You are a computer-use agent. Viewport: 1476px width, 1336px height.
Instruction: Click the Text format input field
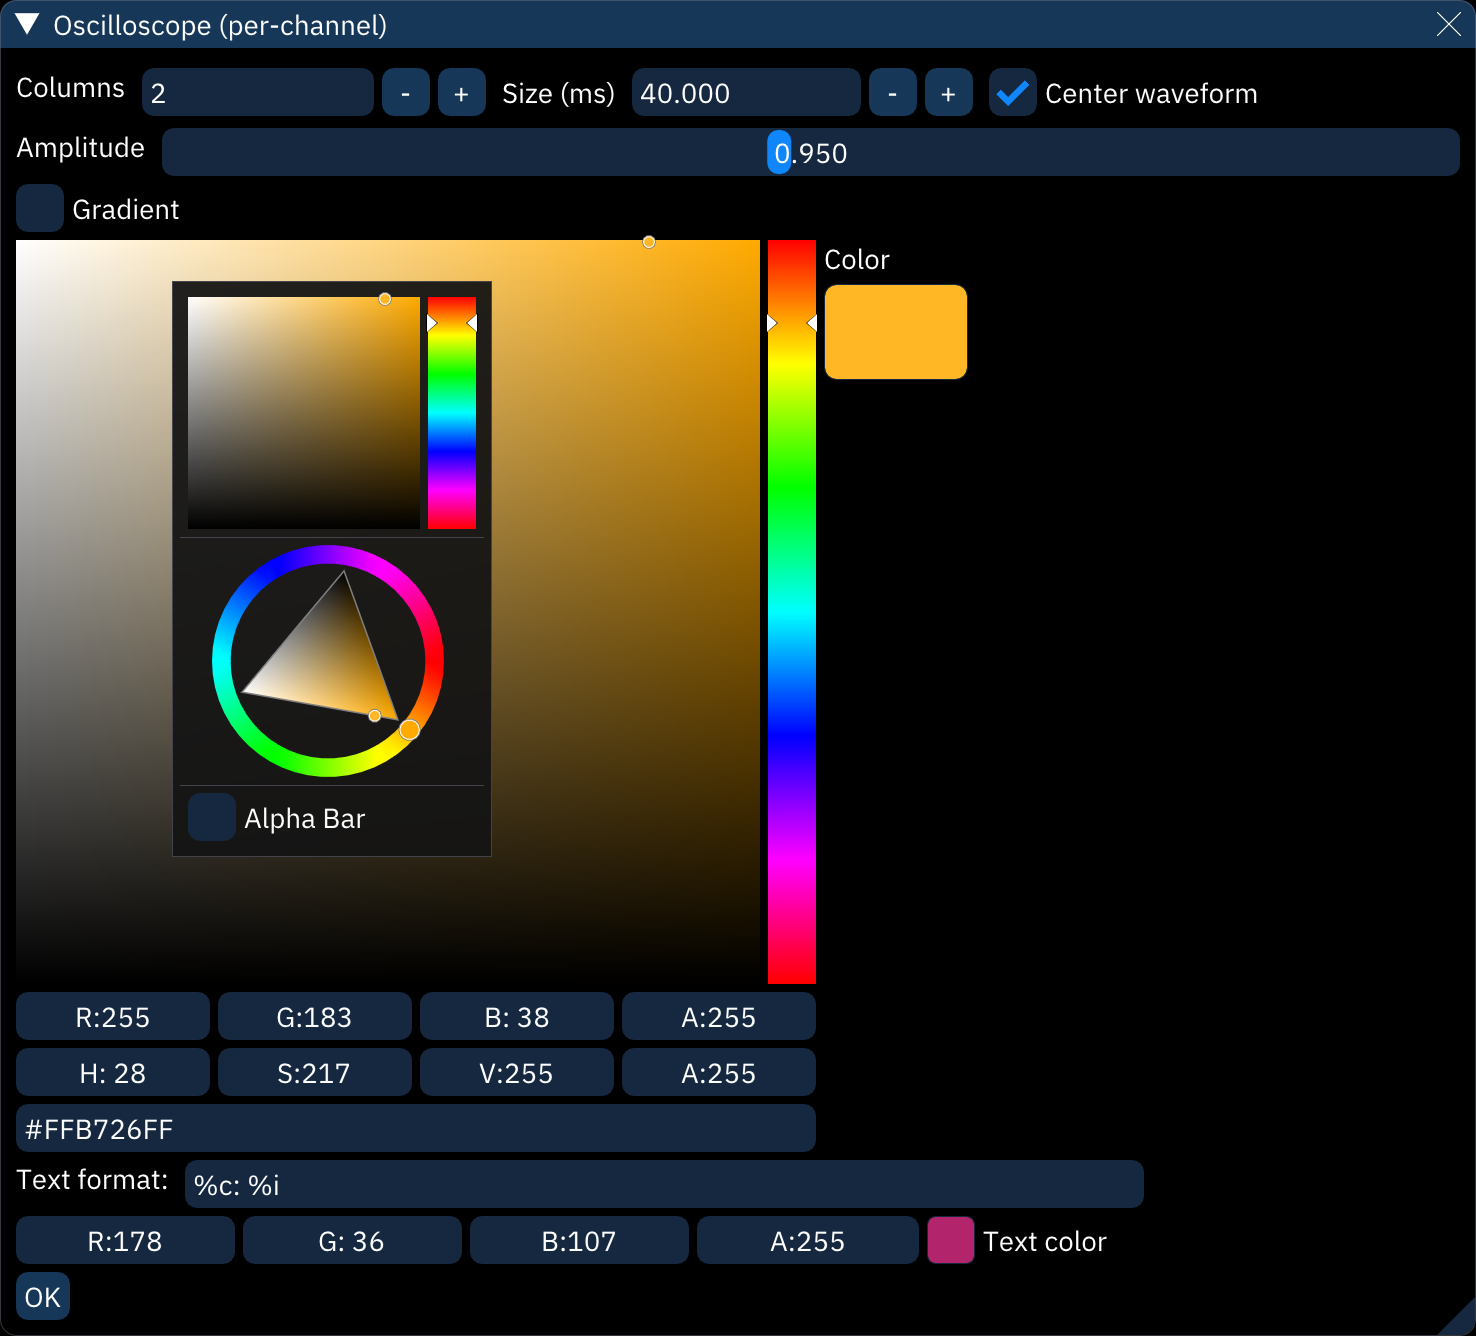tap(664, 1185)
